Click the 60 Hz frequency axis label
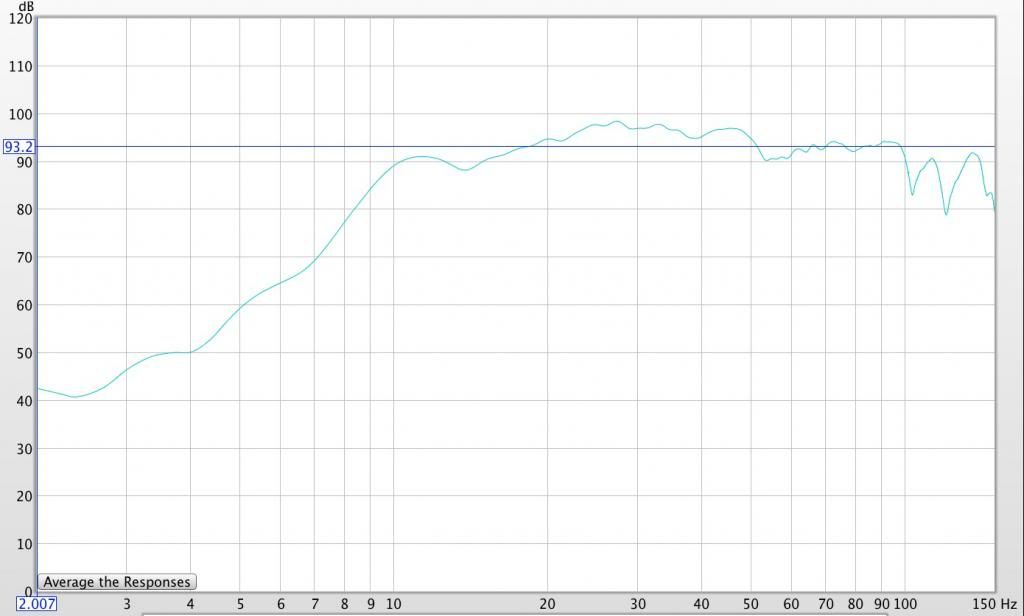The width and height of the screenshot is (1024, 616). pos(792,604)
